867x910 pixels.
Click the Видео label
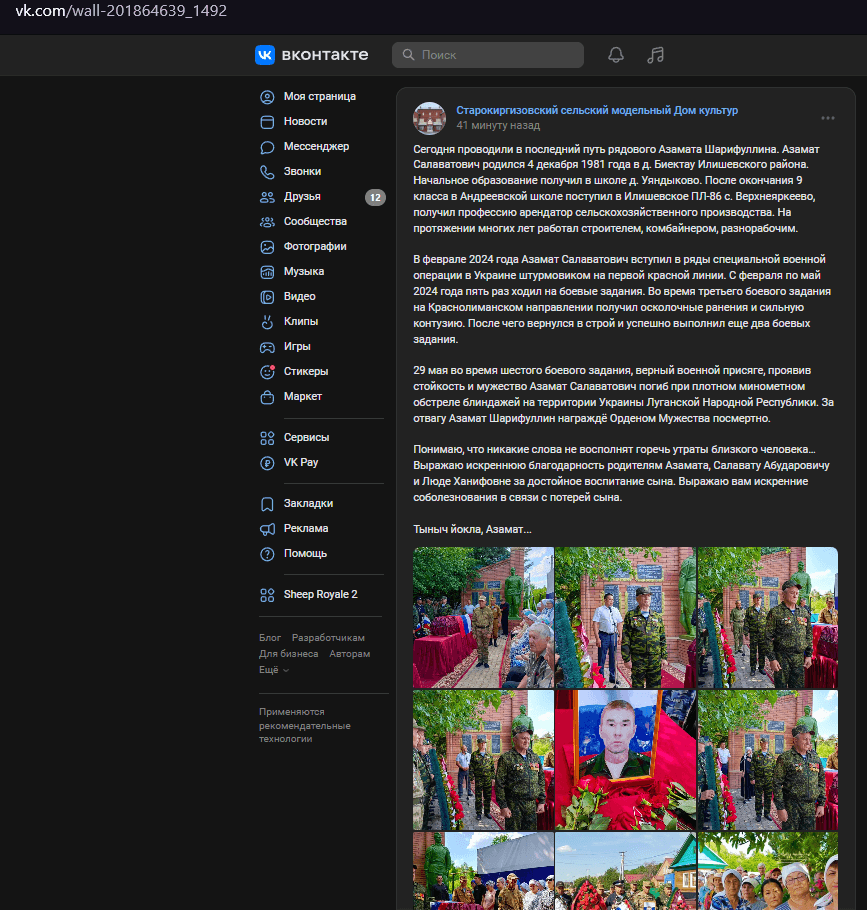coord(299,296)
